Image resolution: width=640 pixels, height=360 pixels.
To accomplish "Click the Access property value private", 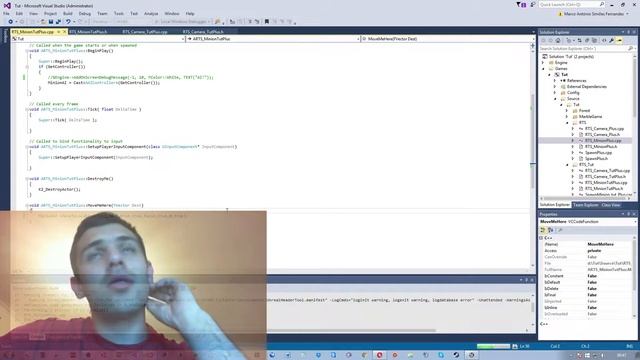I will pyautogui.click(x=594, y=251).
